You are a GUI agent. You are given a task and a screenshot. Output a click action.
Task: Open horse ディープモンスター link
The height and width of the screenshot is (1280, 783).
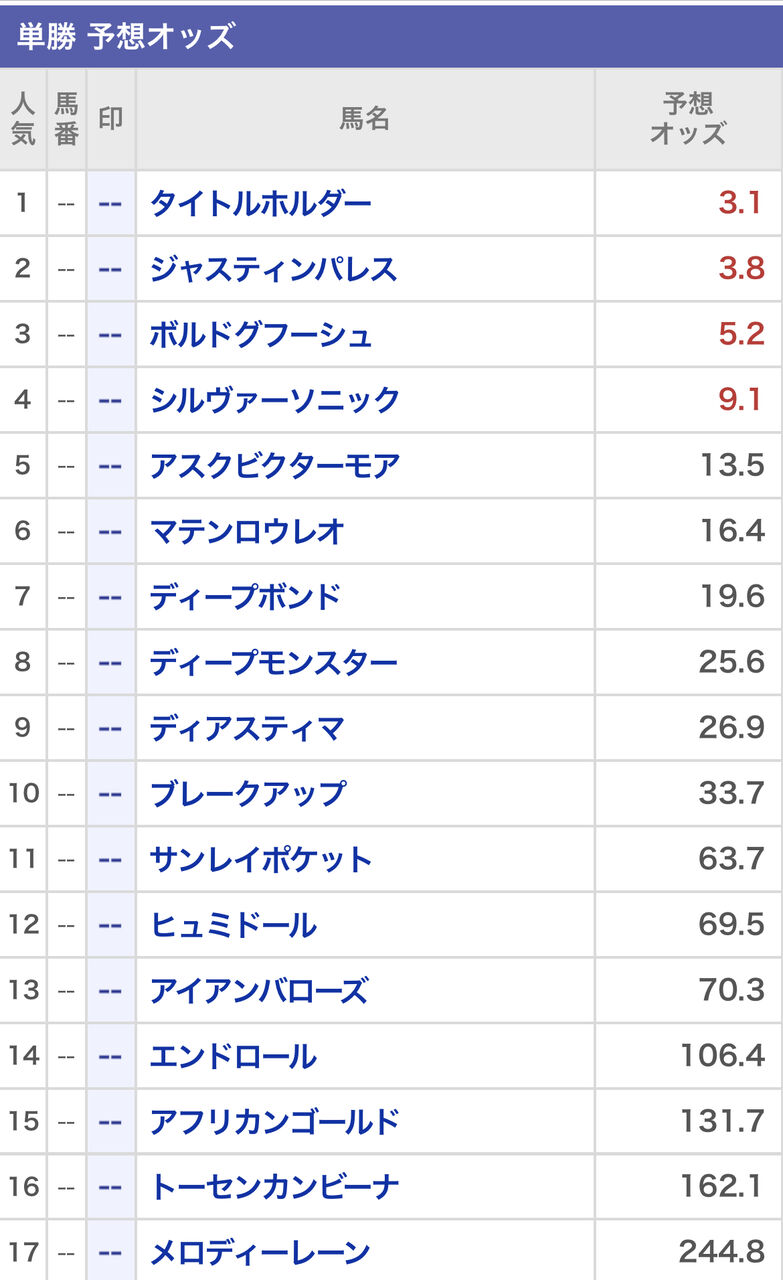pyautogui.click(x=273, y=661)
